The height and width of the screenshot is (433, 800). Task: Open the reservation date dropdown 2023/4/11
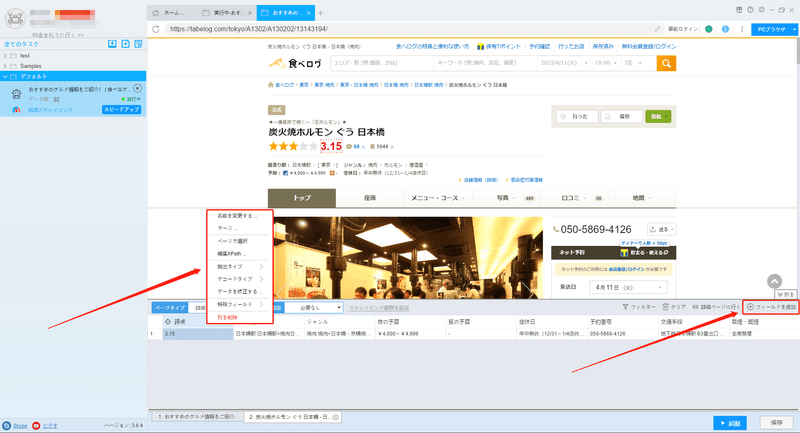tap(564, 63)
